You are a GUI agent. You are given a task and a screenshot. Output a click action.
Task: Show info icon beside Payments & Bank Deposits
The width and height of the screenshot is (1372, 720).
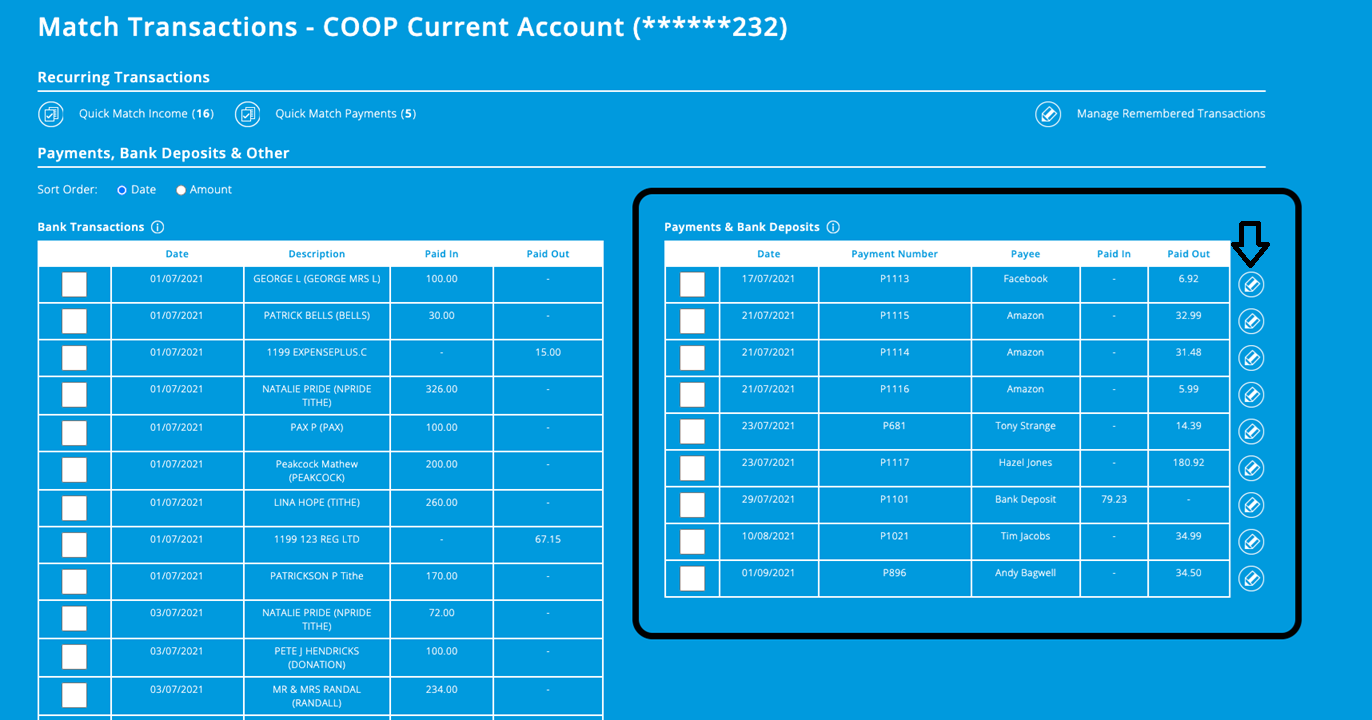click(833, 227)
